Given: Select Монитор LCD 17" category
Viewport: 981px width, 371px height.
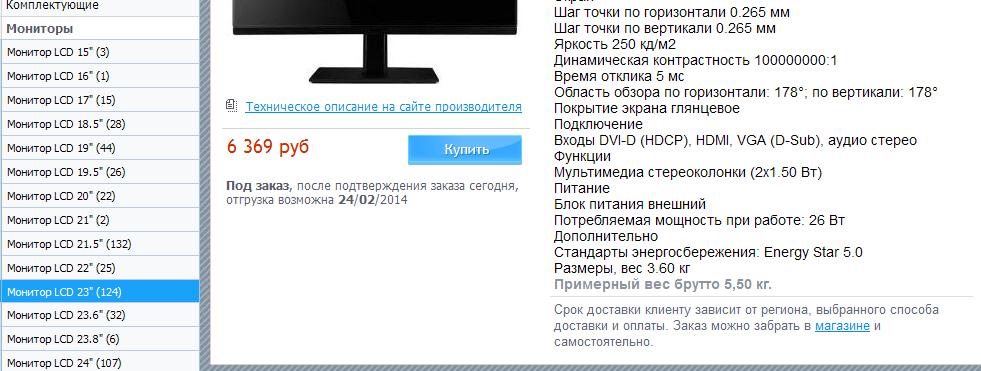Looking at the screenshot, I should [x=100, y=100].
